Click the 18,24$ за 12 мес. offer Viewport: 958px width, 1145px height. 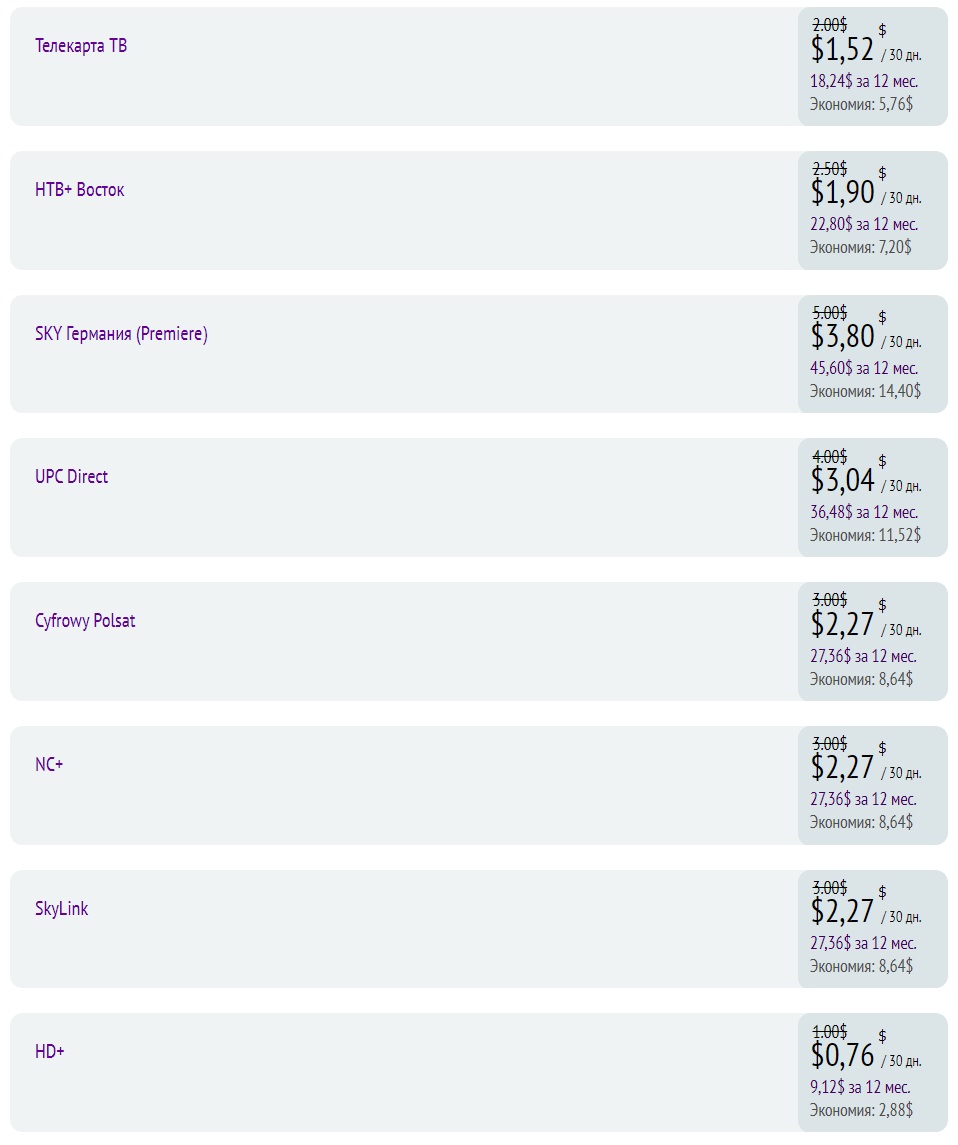pyautogui.click(x=864, y=81)
